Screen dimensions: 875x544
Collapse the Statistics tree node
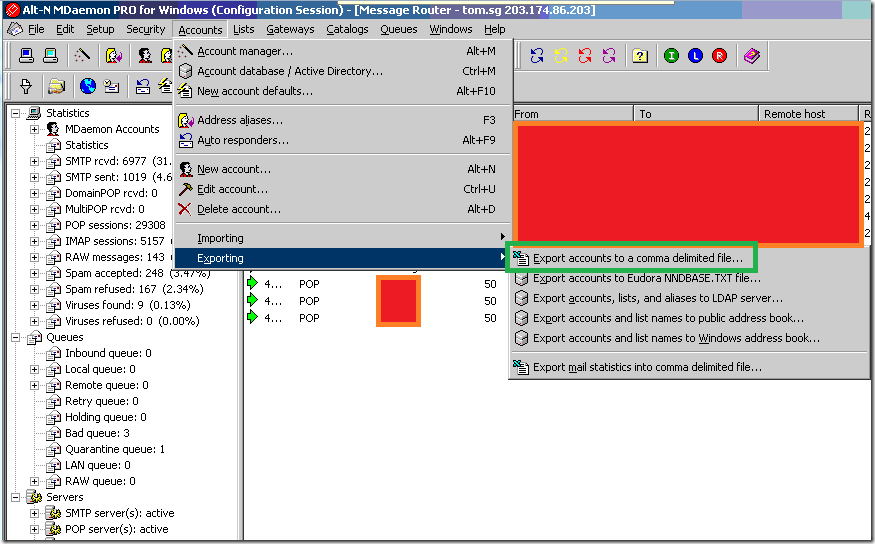click(x=16, y=113)
